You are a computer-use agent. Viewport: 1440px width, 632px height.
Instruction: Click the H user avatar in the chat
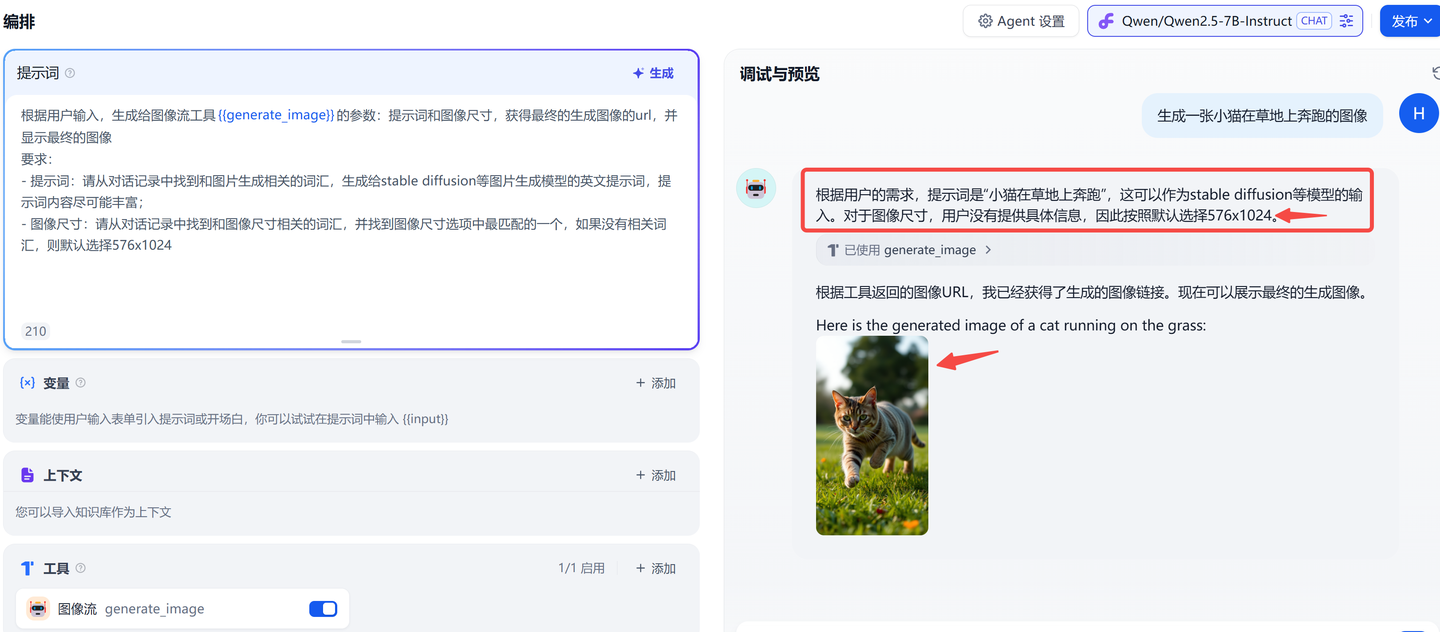click(1418, 113)
